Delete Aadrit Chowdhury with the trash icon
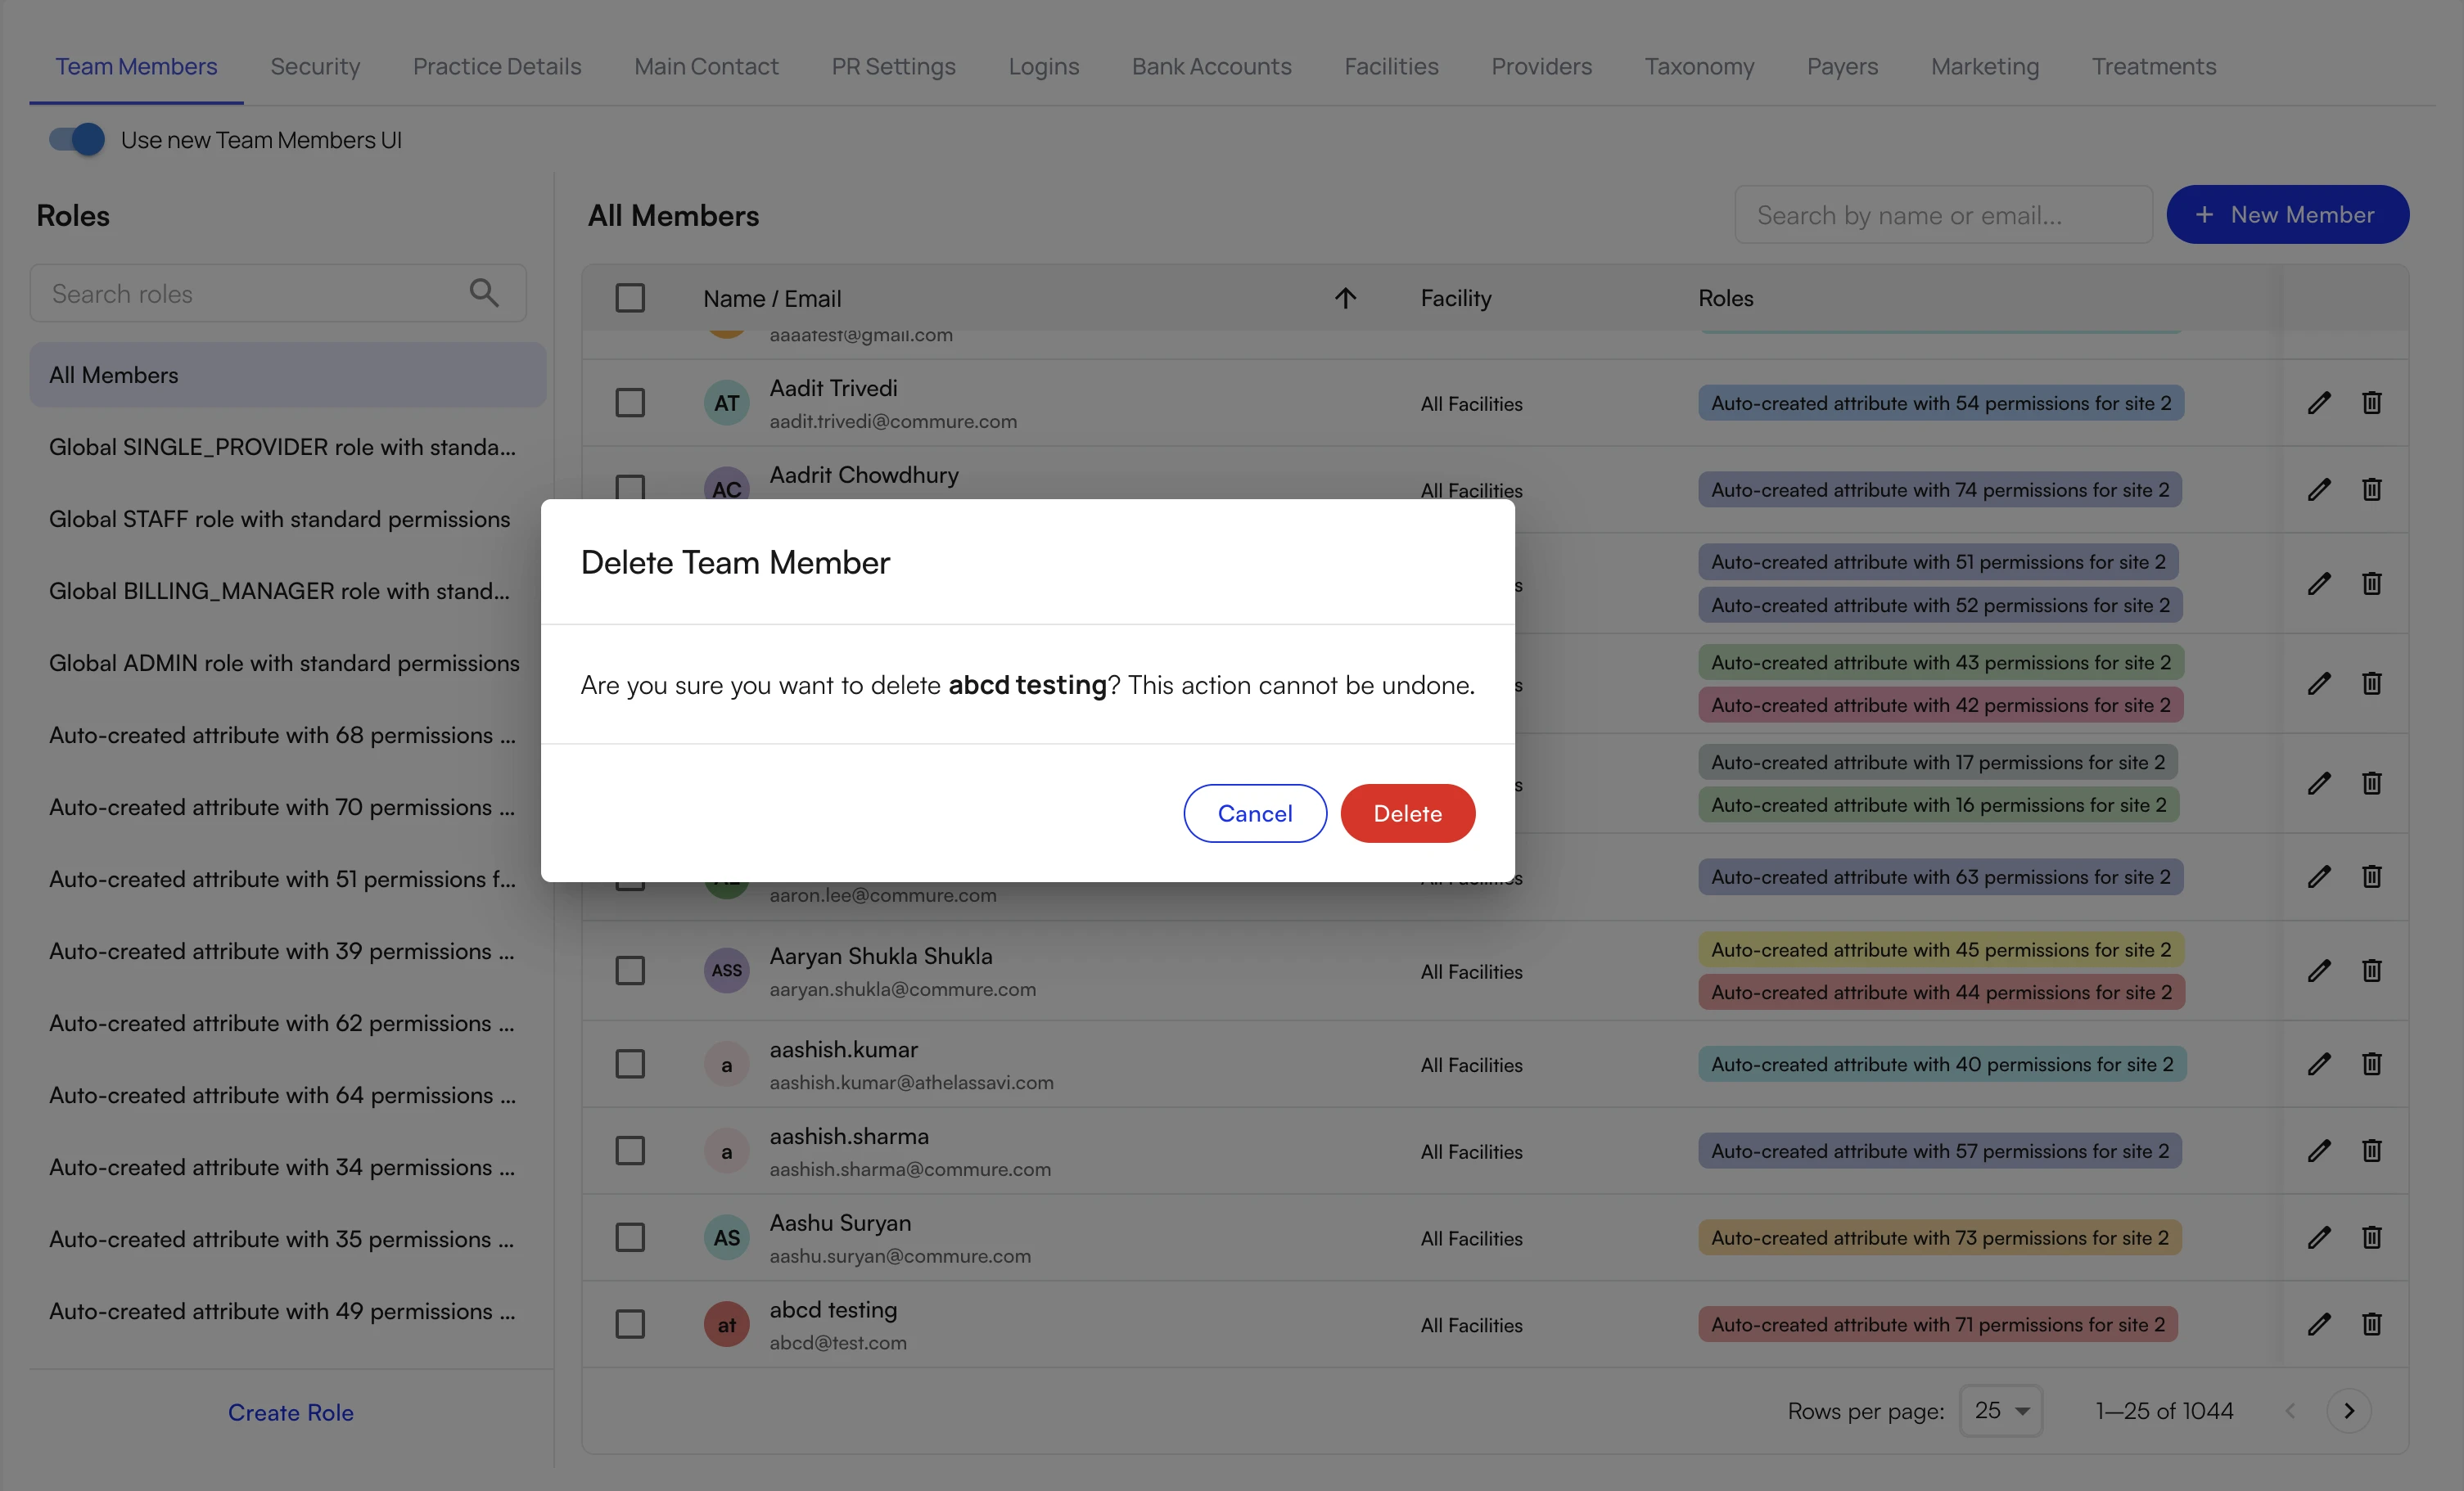Viewport: 2464px width, 1491px height. click(2371, 489)
